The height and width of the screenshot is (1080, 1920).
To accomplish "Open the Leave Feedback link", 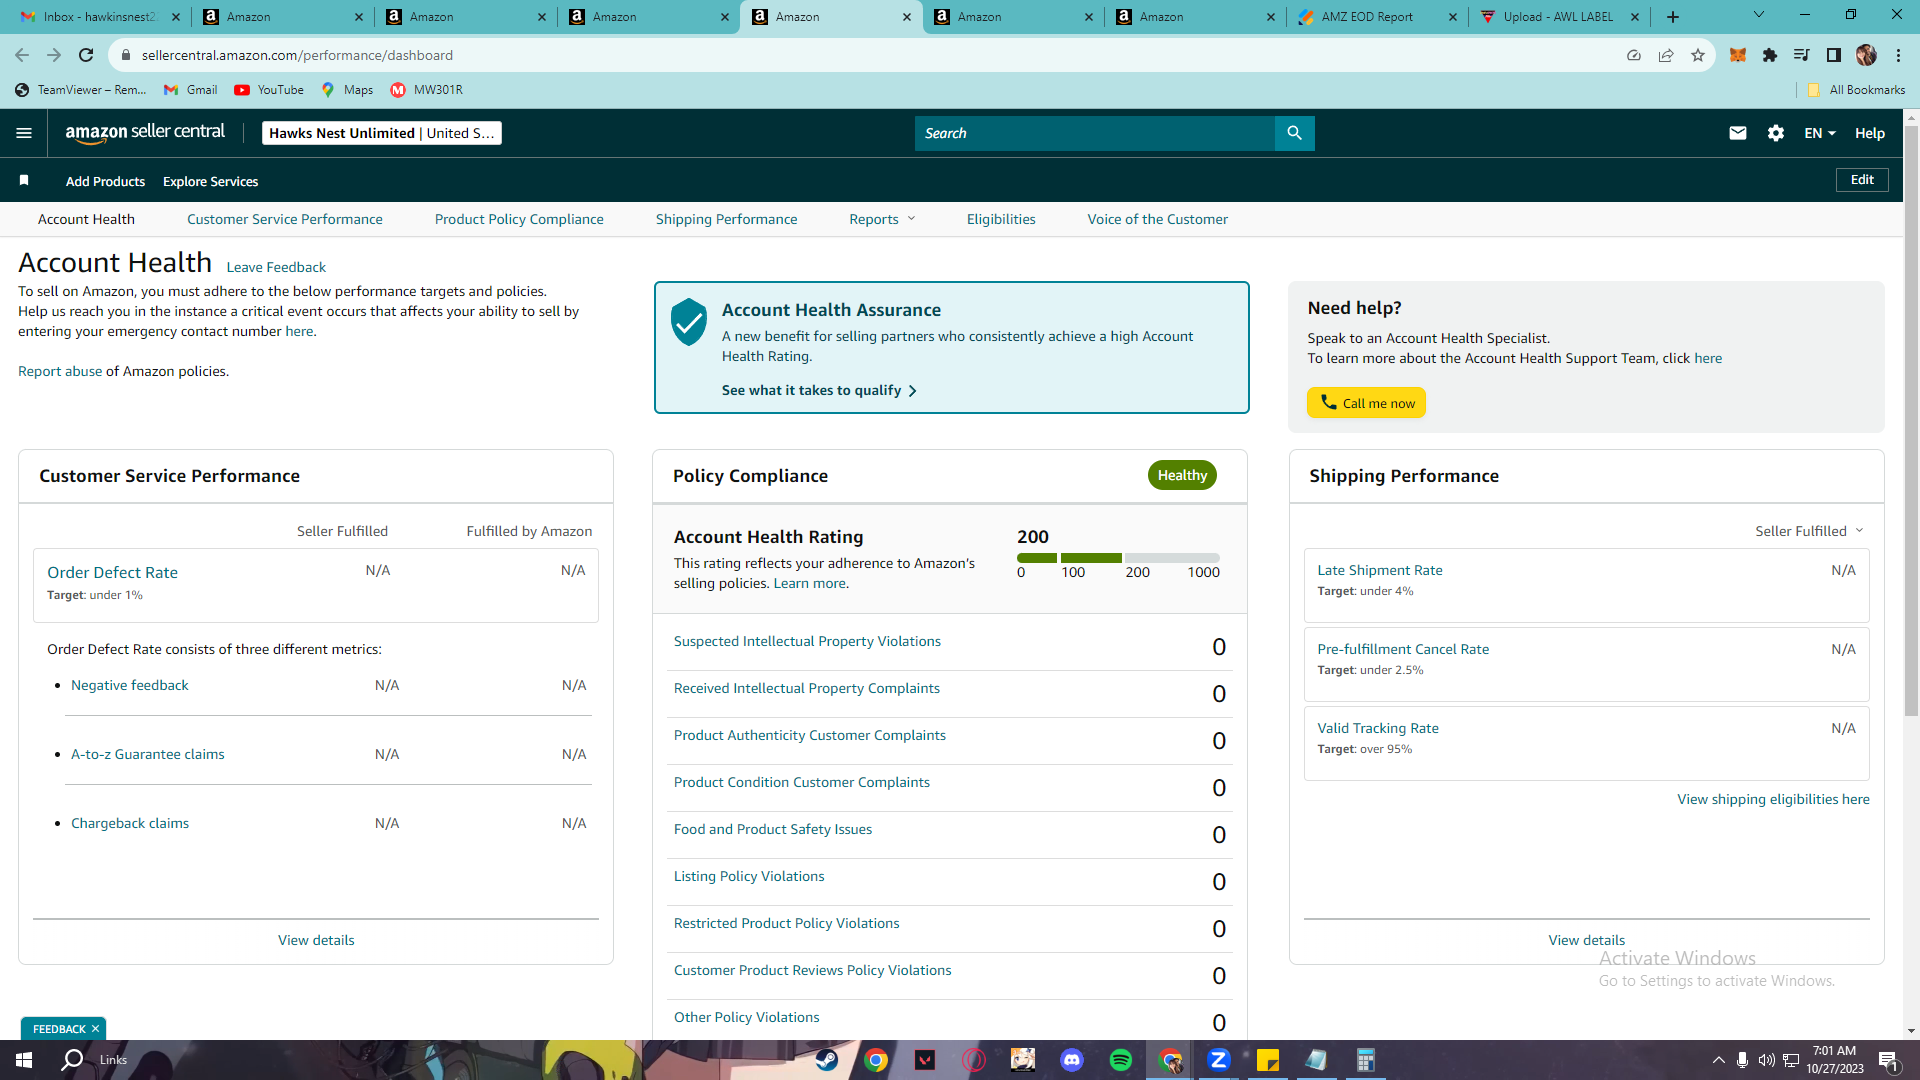I will (276, 267).
